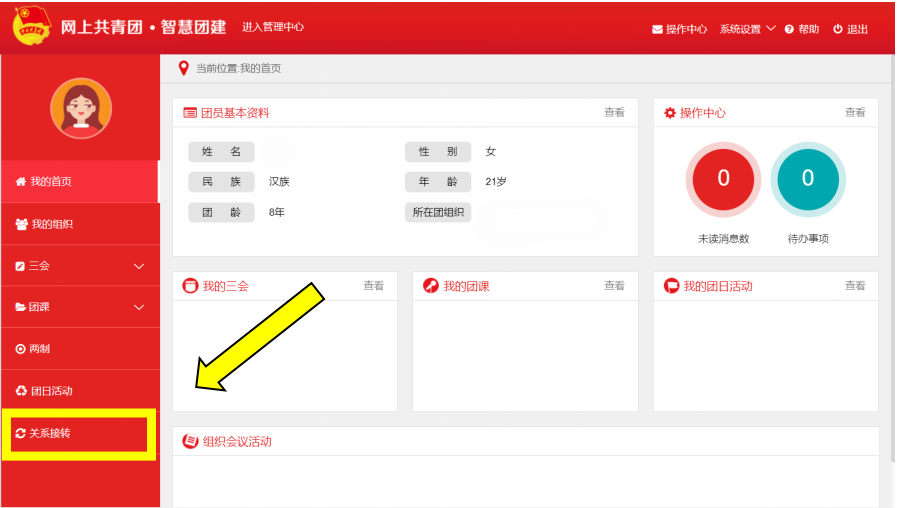Click the user avatar picture

click(x=81, y=108)
